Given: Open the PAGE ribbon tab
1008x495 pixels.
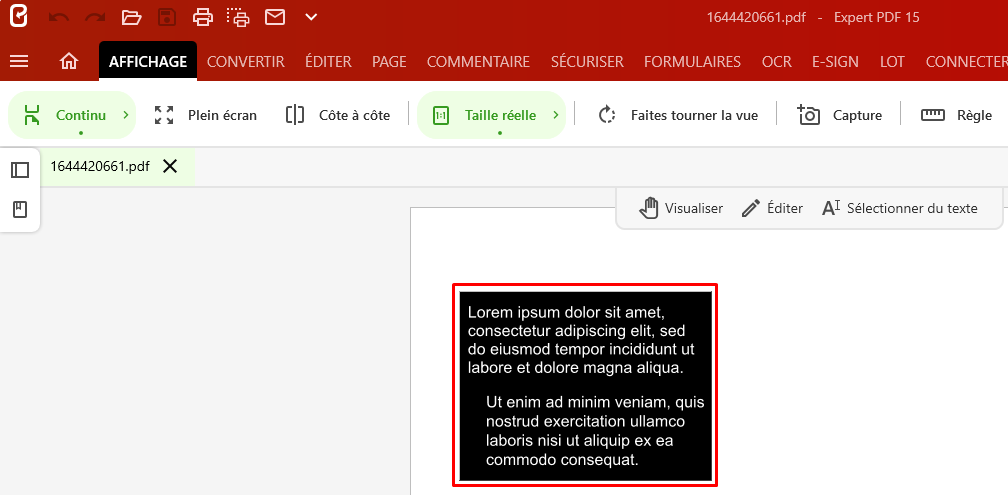Looking at the screenshot, I should pyautogui.click(x=389, y=62).
